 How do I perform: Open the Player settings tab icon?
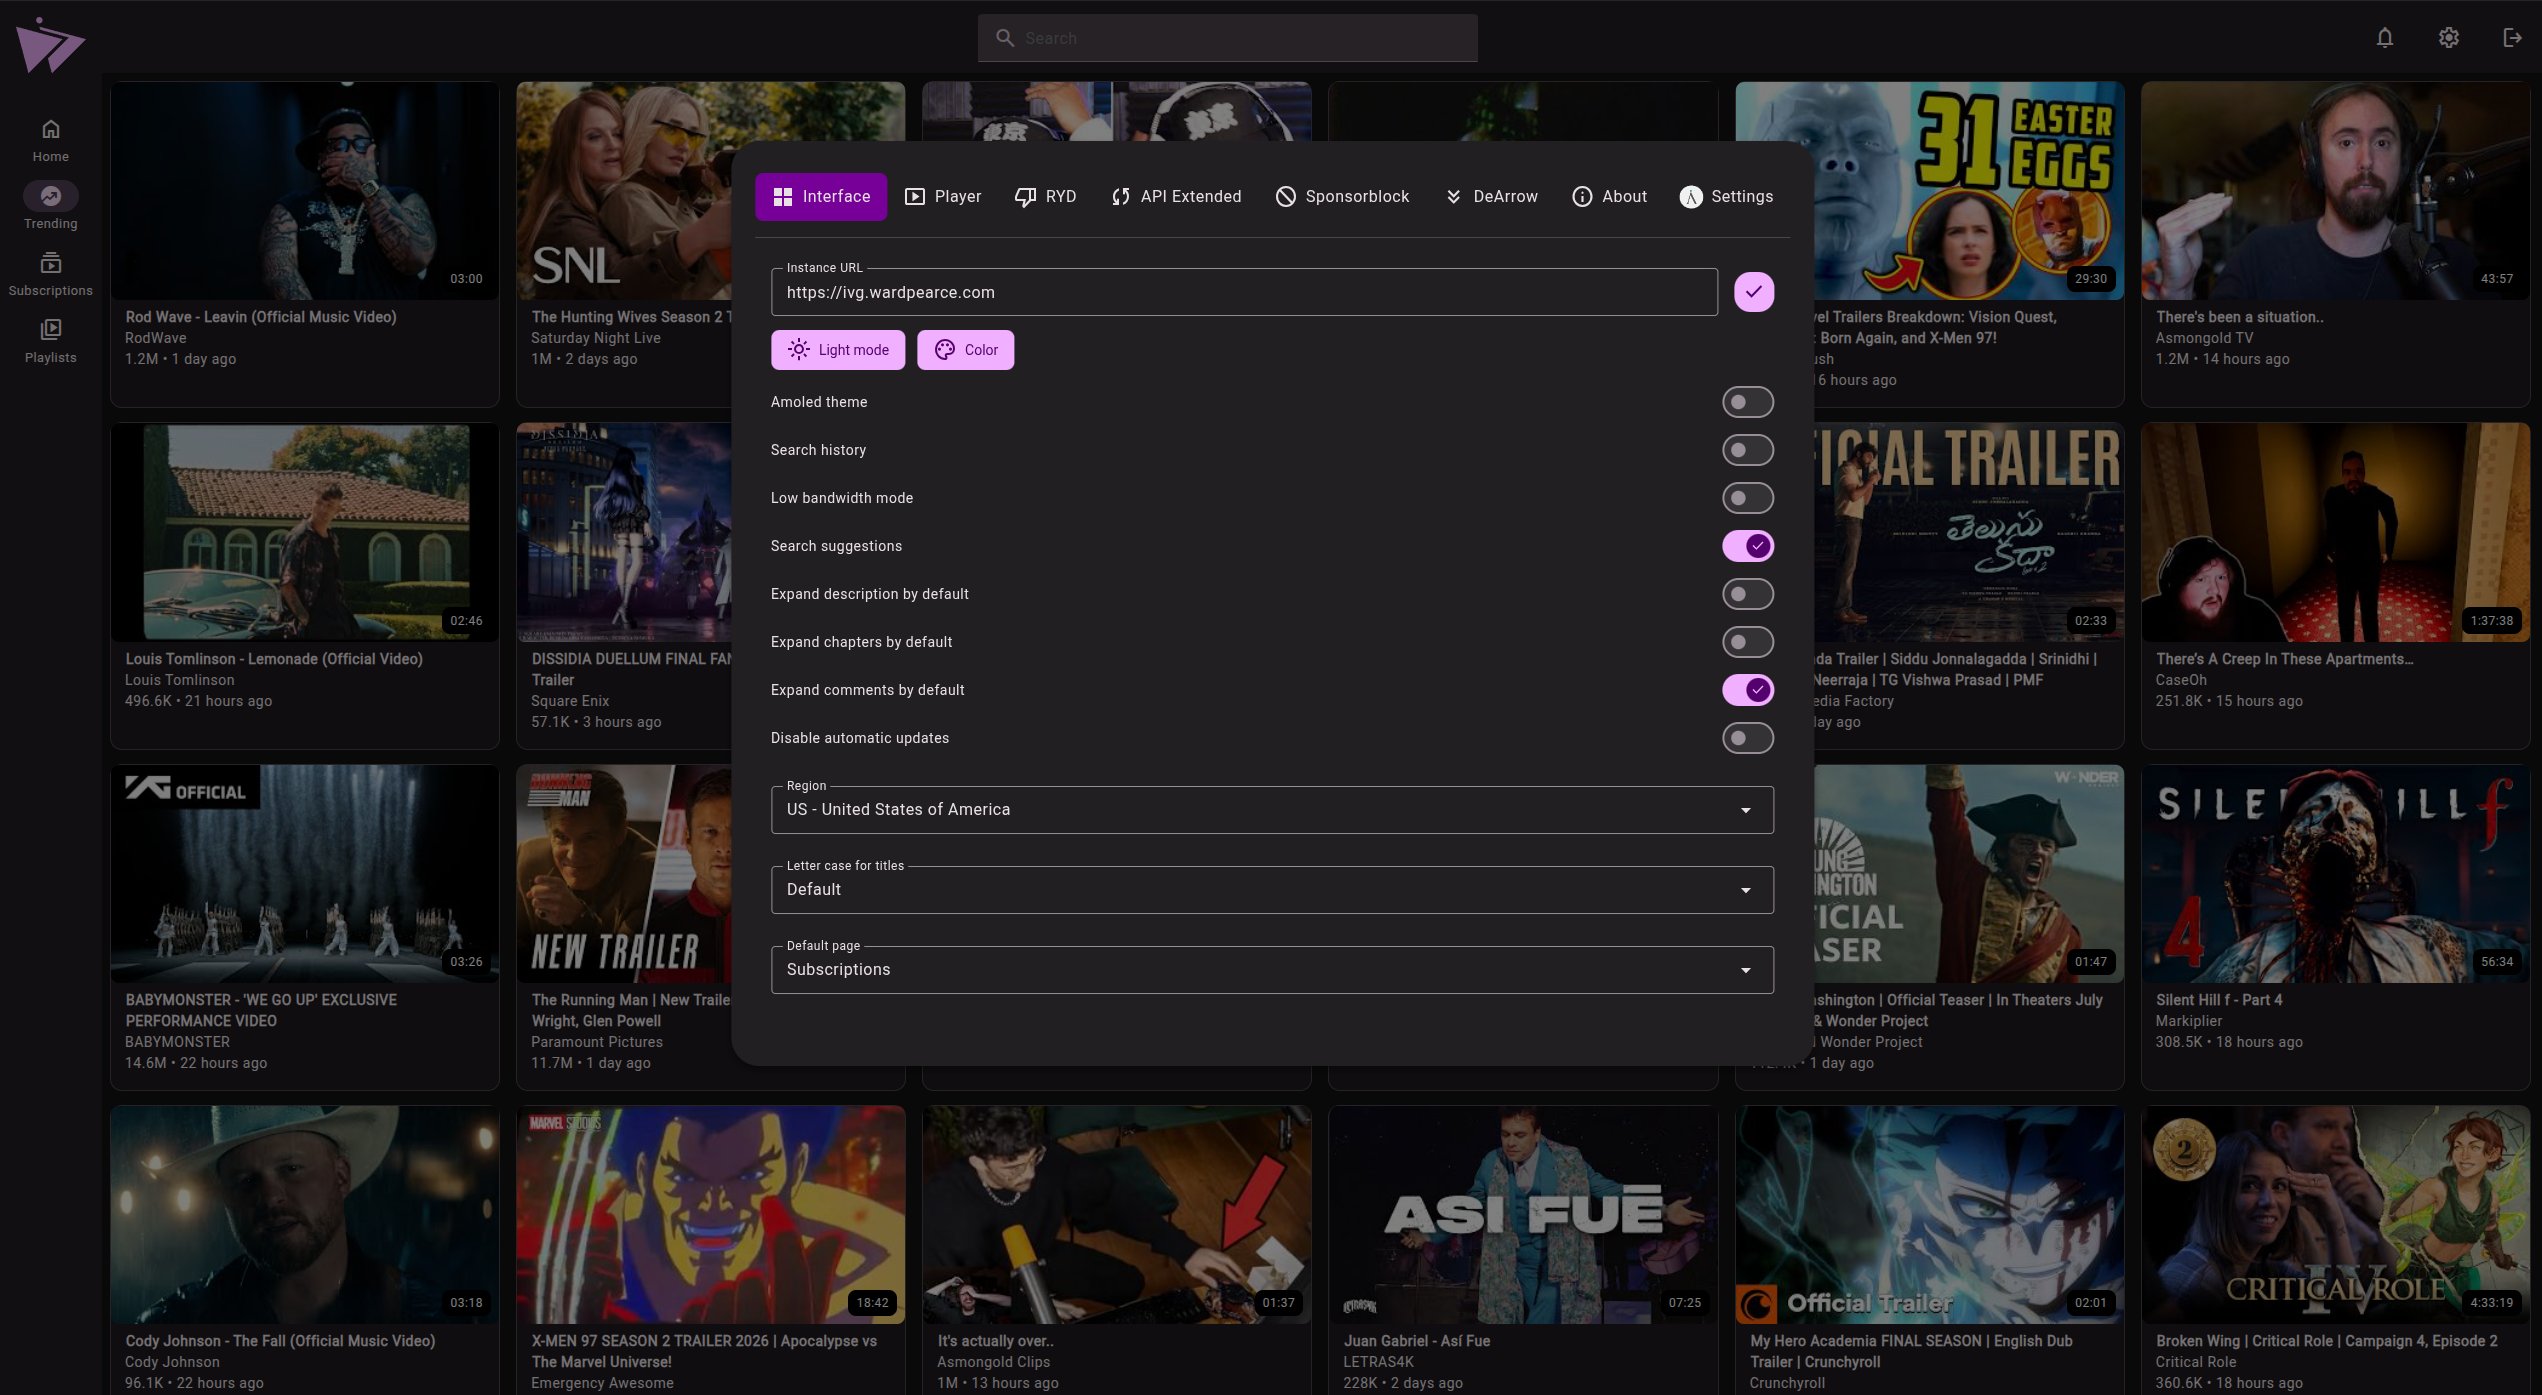pyautogui.click(x=914, y=196)
